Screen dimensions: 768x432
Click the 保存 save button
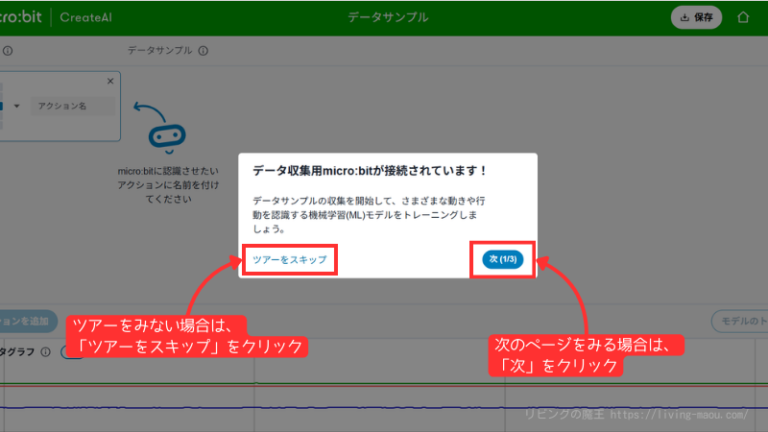pos(696,17)
